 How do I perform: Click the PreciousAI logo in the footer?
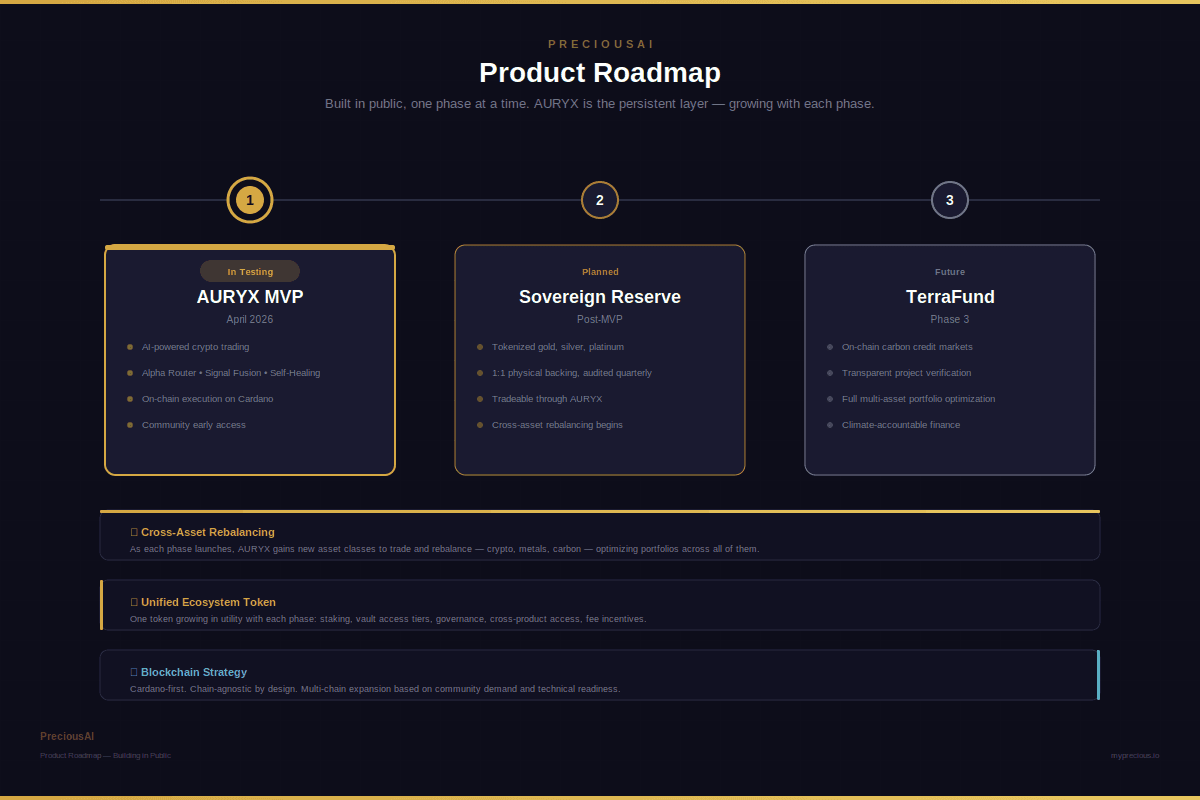[67, 735]
